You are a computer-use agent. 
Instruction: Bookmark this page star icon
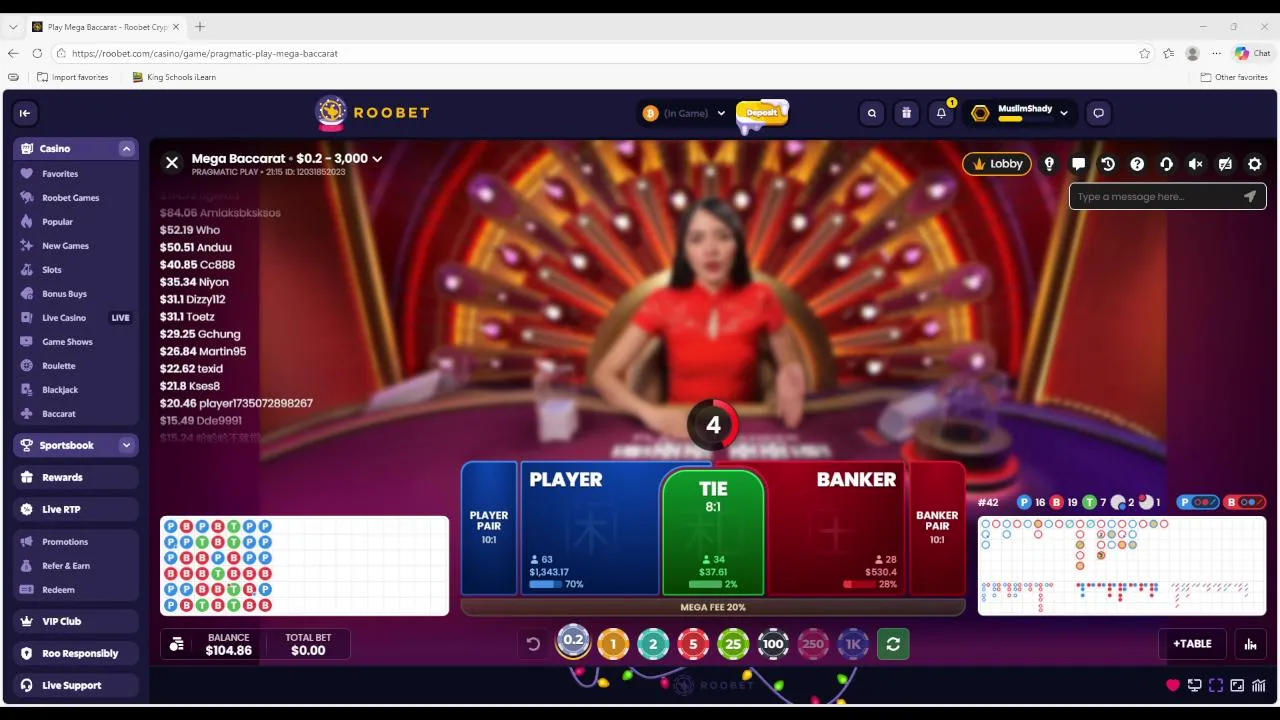tap(1144, 53)
